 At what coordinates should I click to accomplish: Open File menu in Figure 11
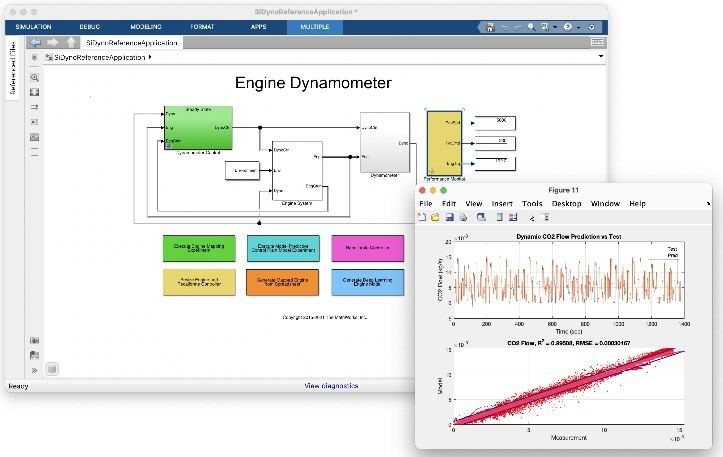(x=426, y=203)
